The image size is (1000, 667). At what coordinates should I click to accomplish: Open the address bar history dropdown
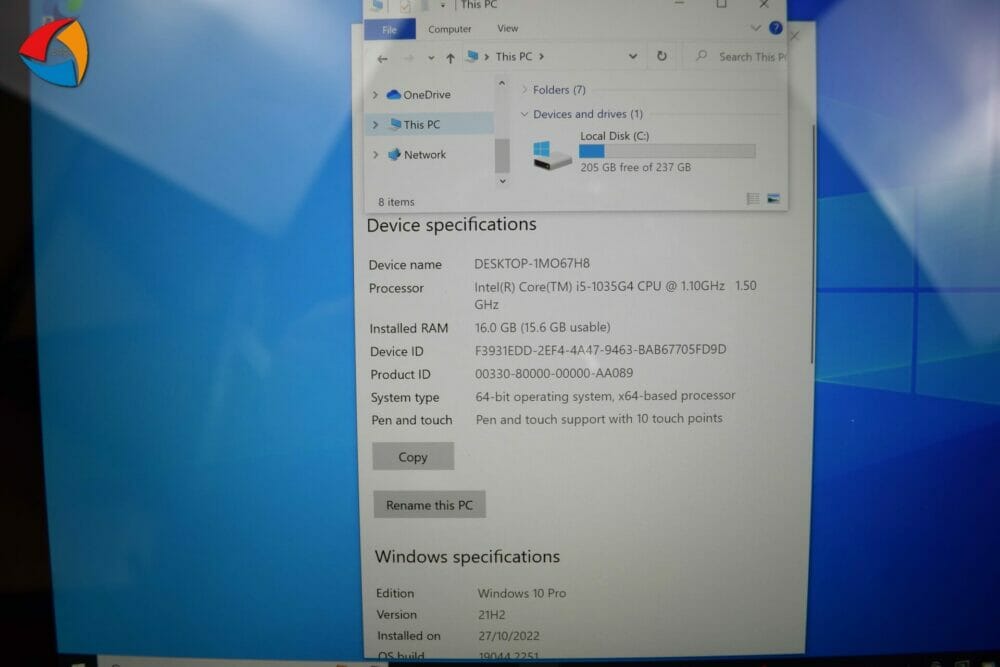tap(633, 56)
